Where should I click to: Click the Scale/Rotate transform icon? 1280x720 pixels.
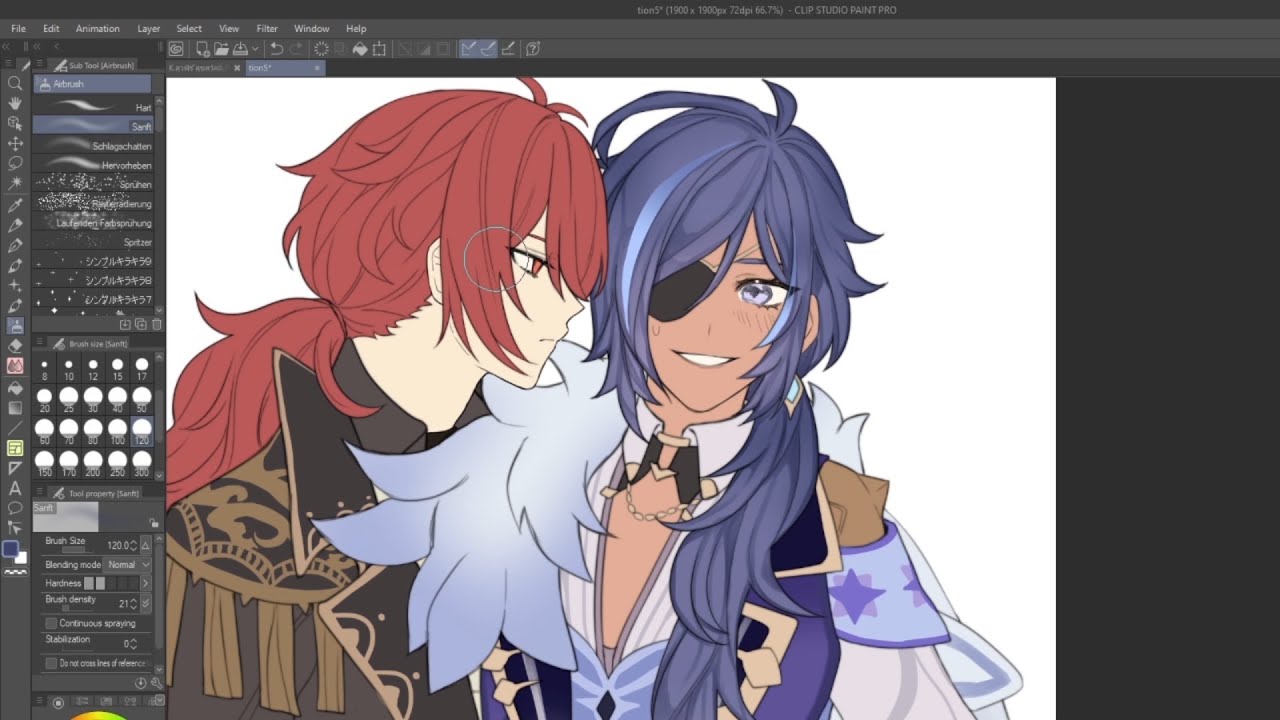[379, 48]
